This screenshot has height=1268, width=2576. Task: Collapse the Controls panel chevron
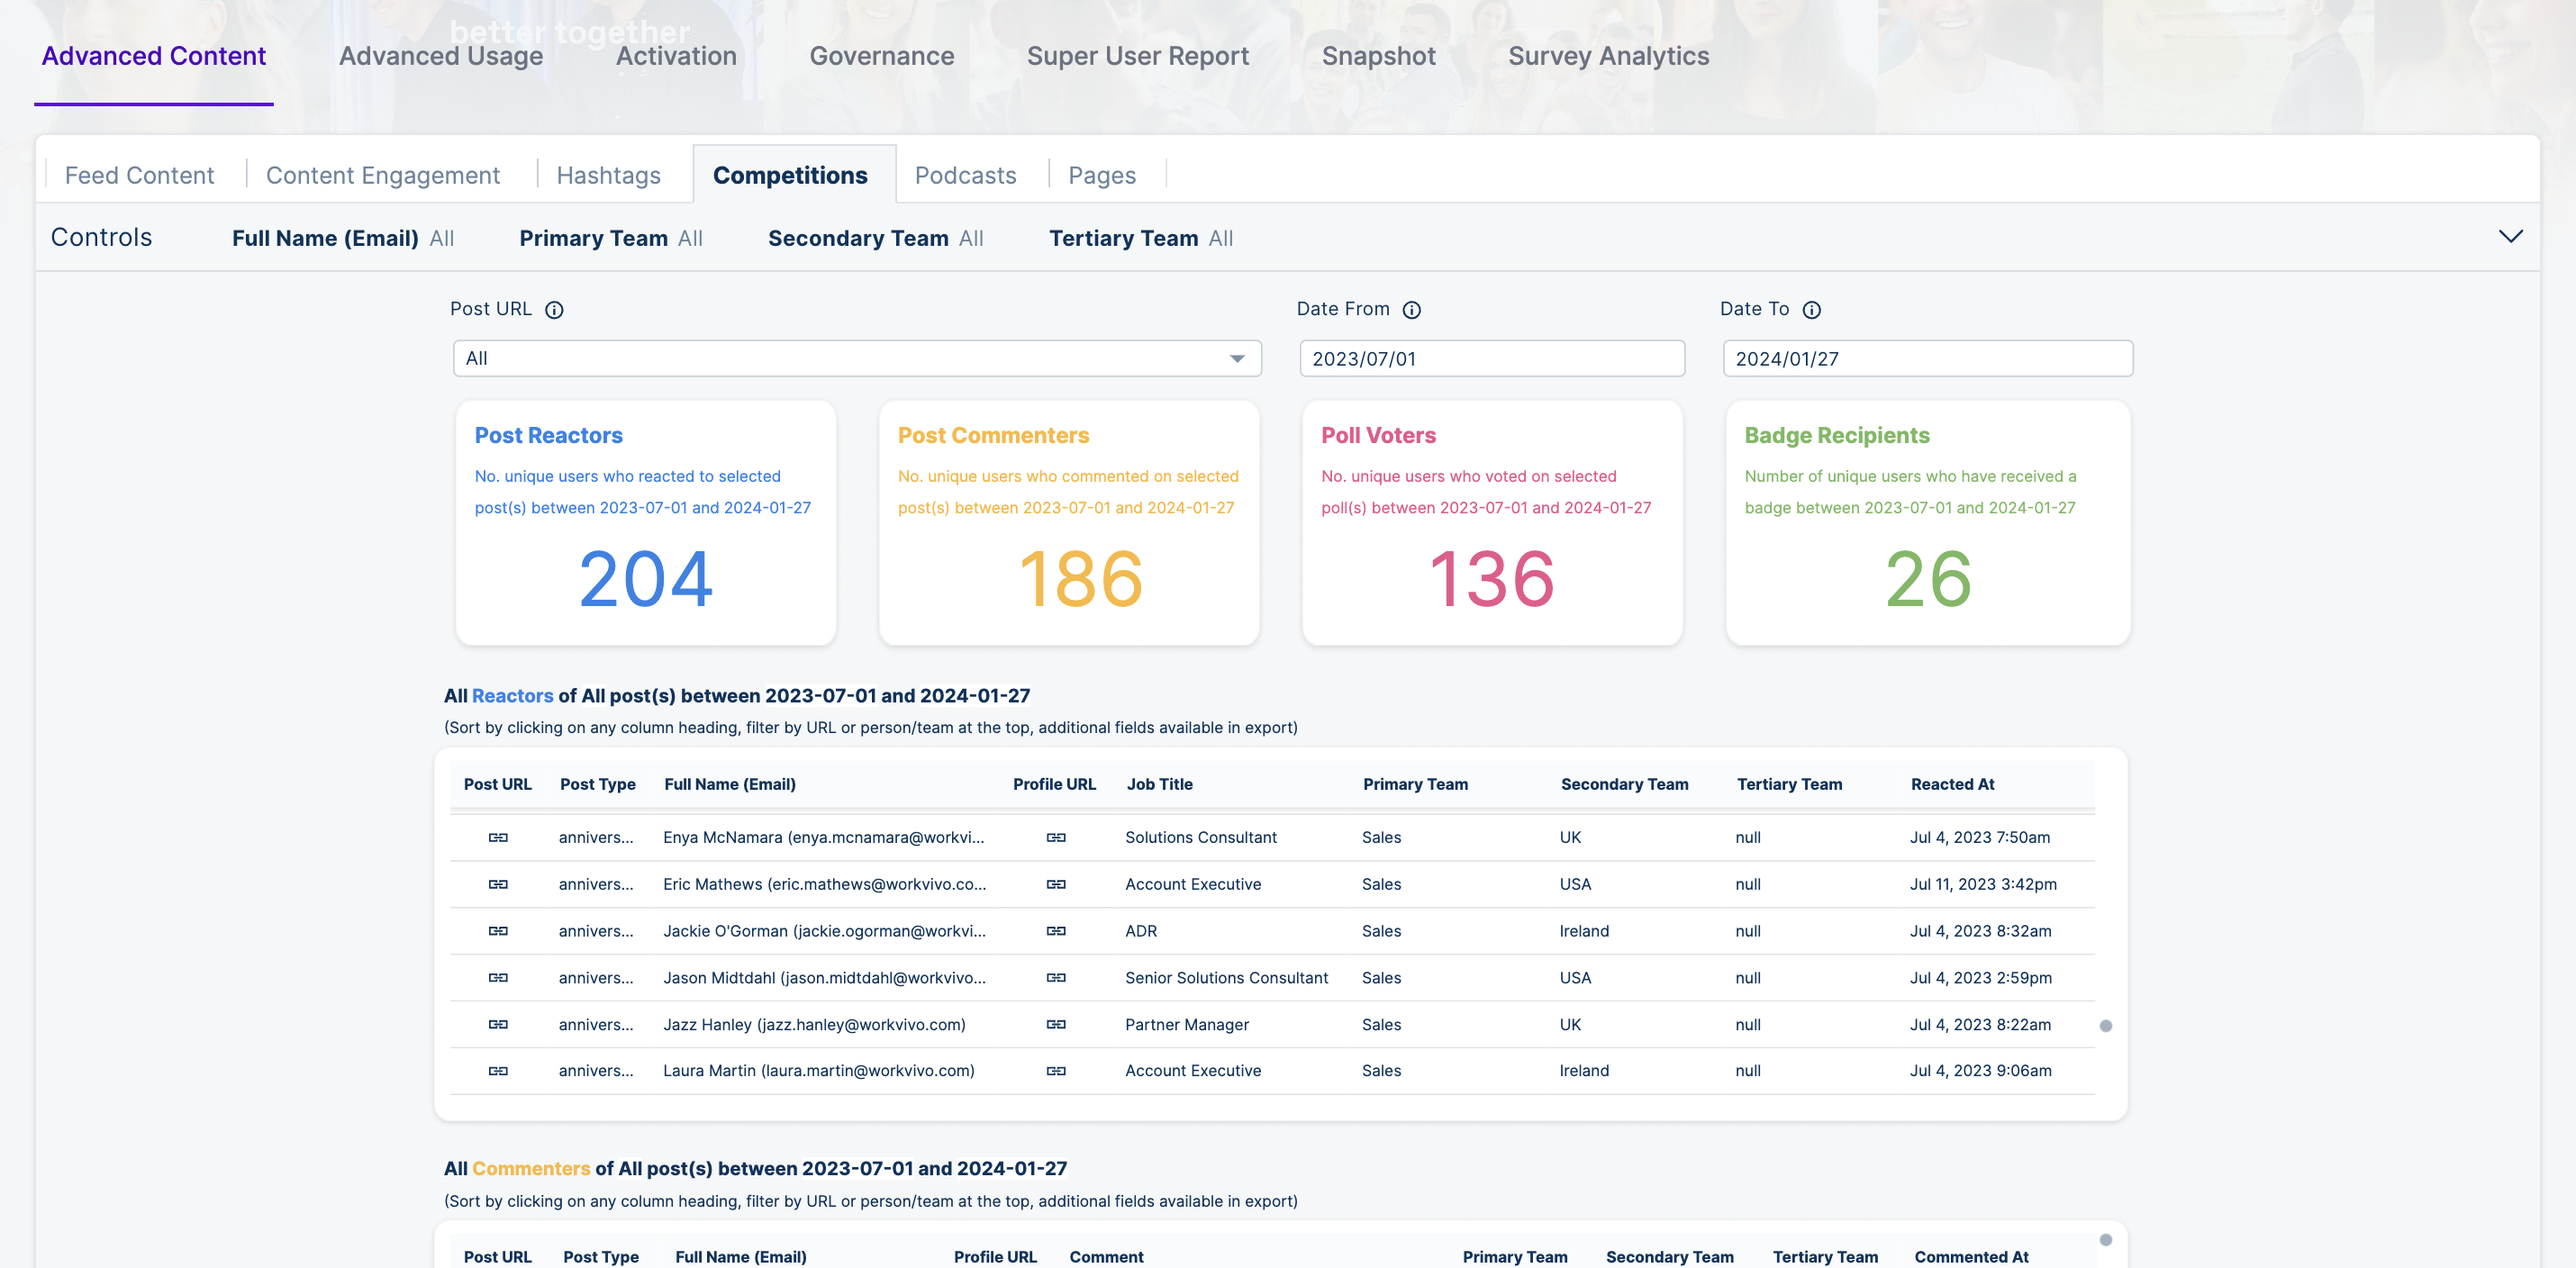click(2512, 237)
